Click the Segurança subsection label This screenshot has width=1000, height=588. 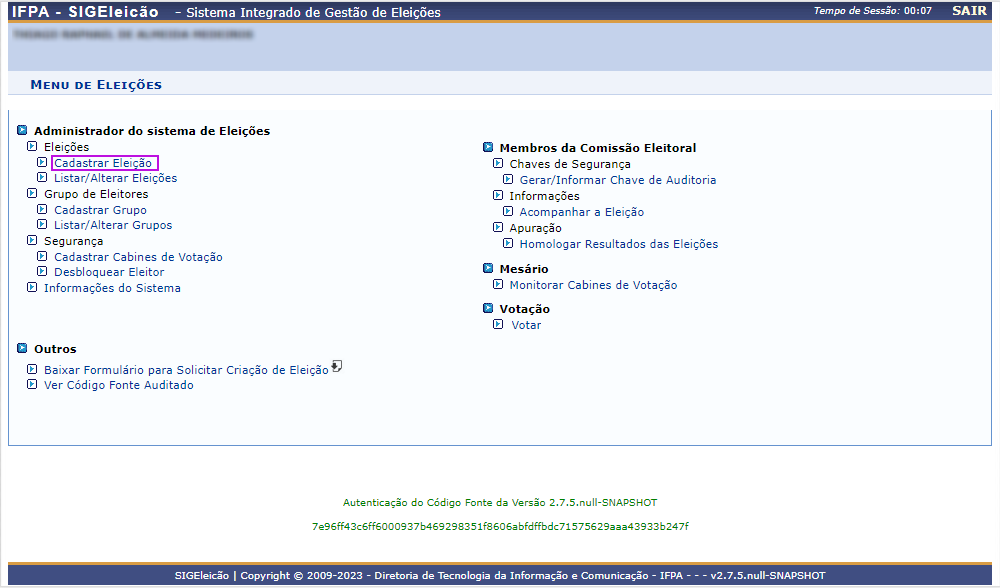tap(73, 242)
